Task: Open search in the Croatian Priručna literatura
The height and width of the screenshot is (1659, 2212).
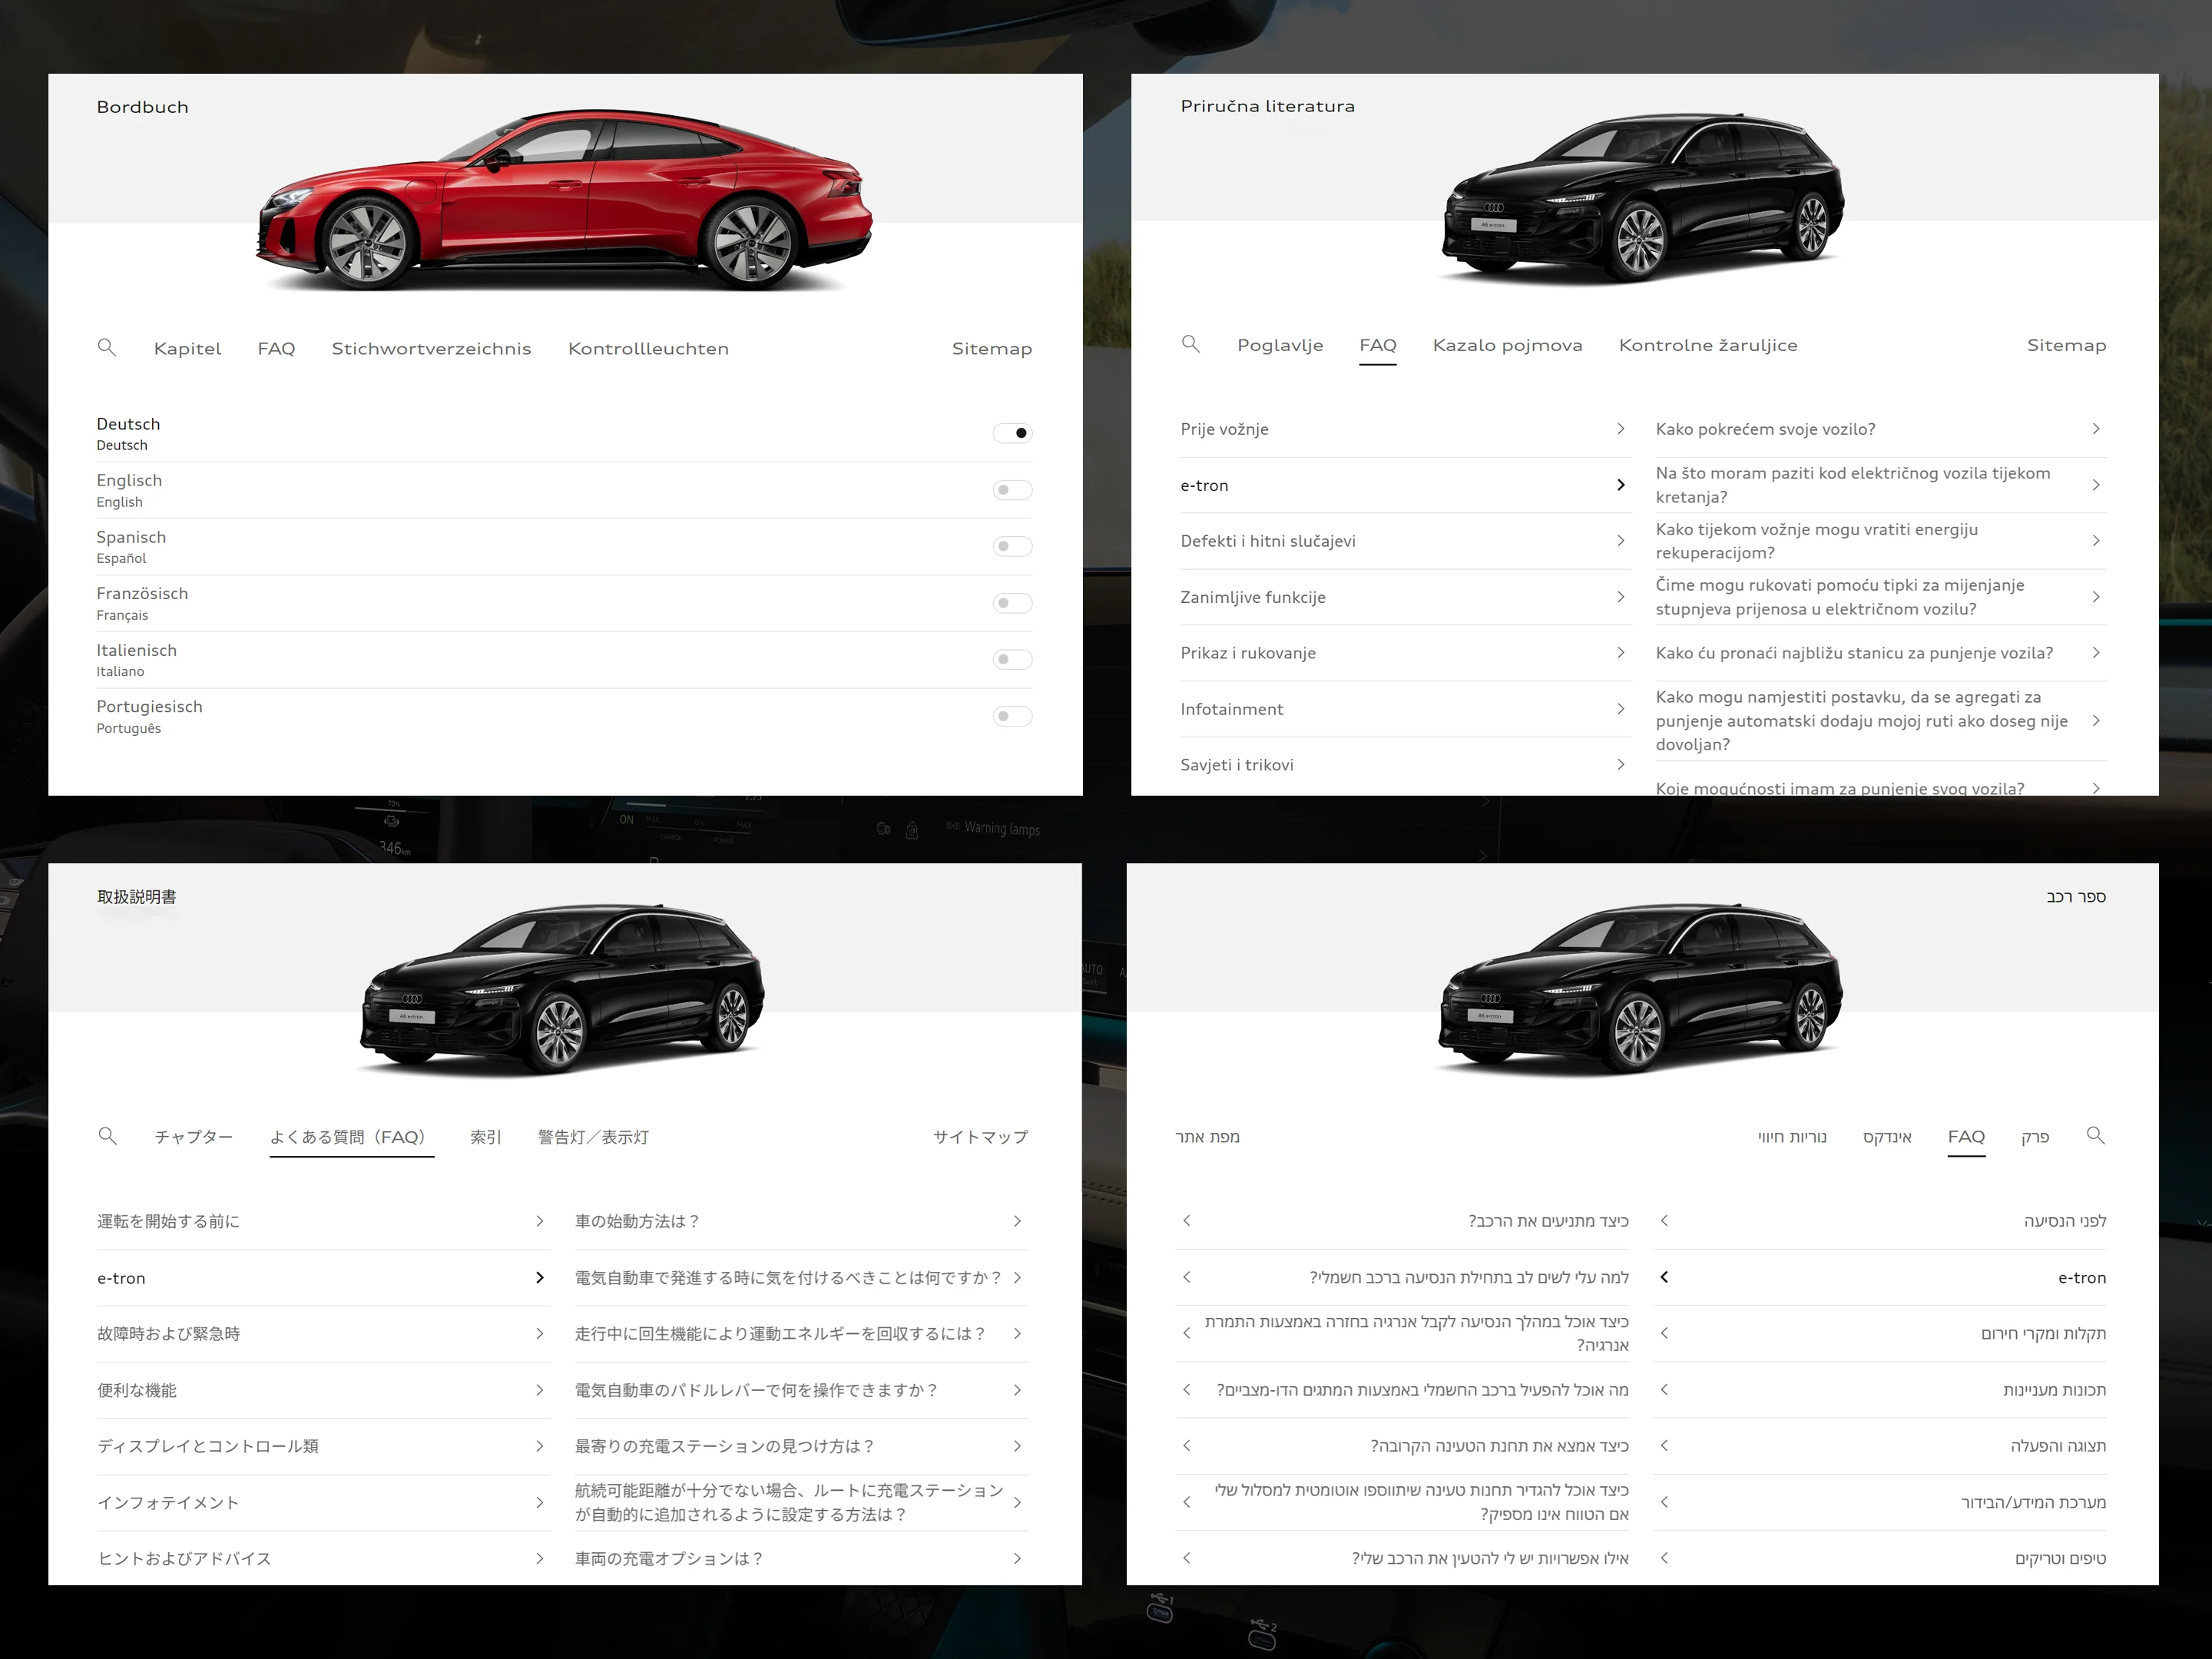Action: (1191, 345)
